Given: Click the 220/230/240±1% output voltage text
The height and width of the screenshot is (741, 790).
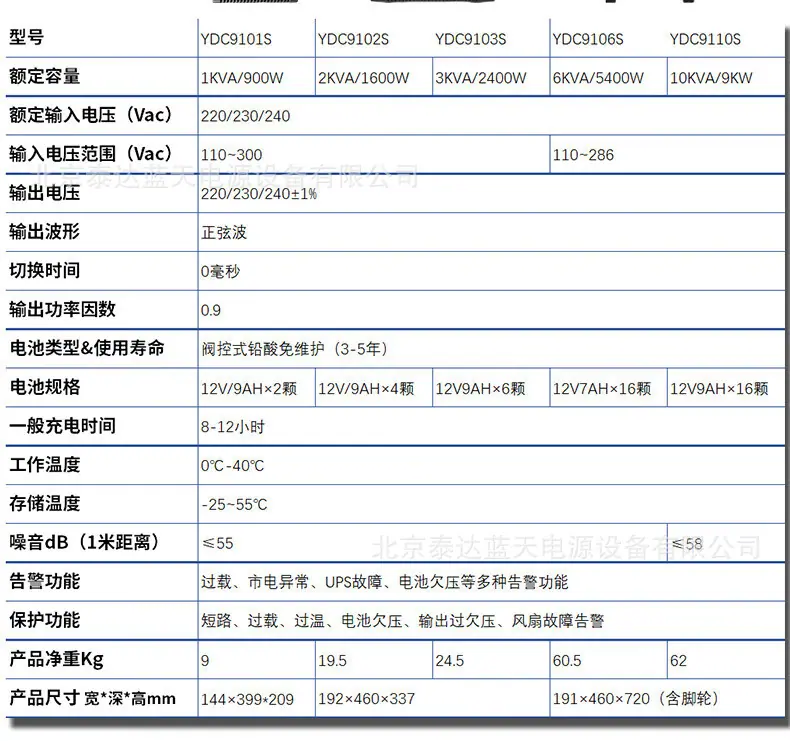Looking at the screenshot, I should coord(258,194).
